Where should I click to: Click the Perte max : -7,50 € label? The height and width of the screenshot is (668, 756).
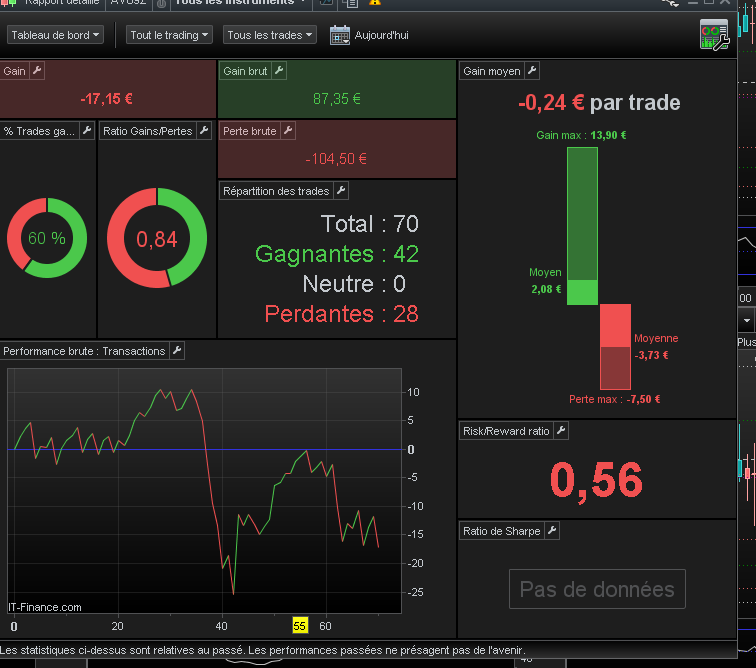[614, 399]
